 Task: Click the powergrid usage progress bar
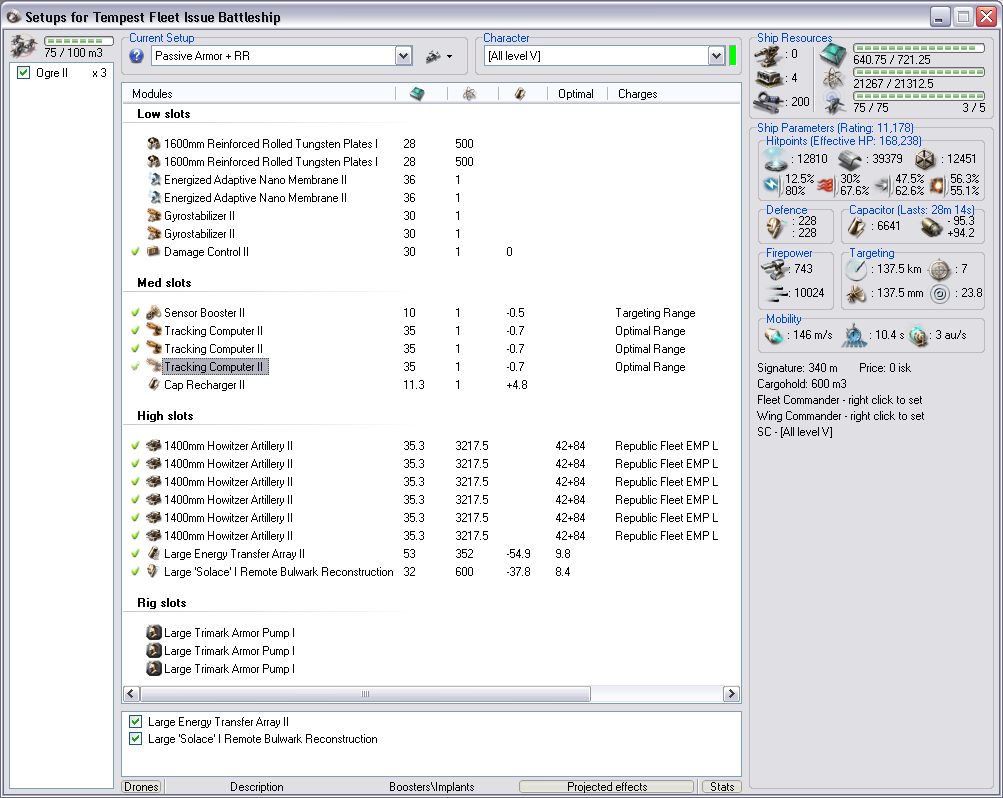coord(919,72)
